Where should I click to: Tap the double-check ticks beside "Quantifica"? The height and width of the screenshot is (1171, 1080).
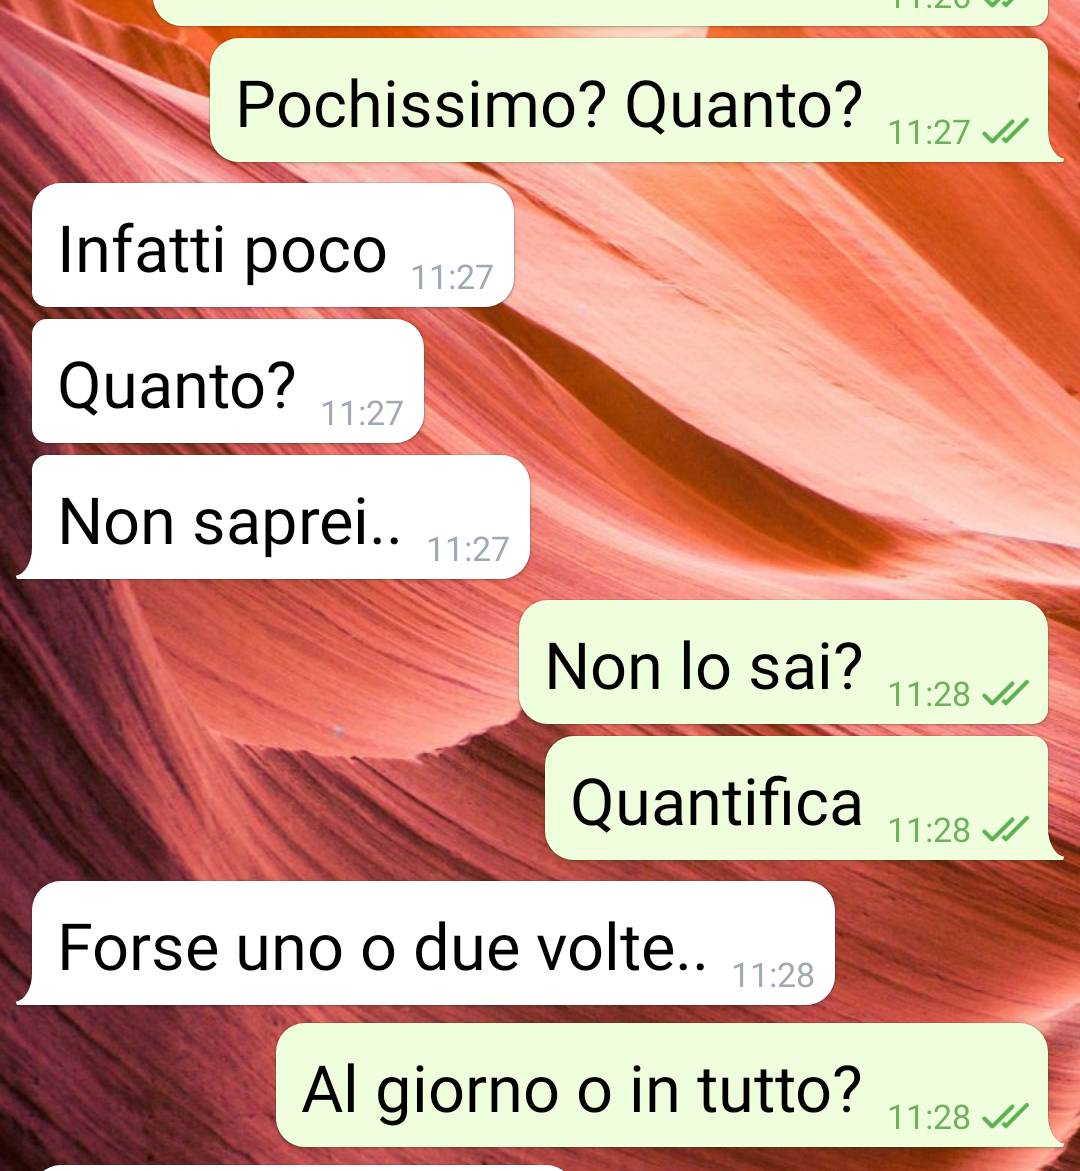point(1005,830)
